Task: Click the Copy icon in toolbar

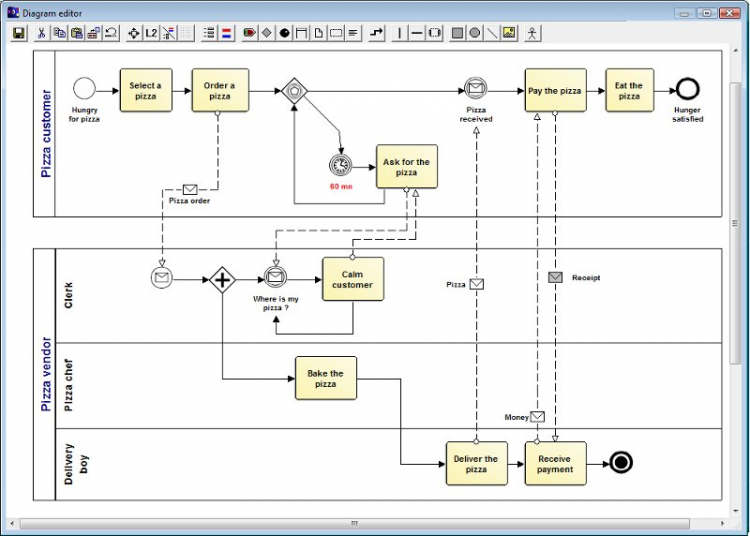Action: point(59,33)
